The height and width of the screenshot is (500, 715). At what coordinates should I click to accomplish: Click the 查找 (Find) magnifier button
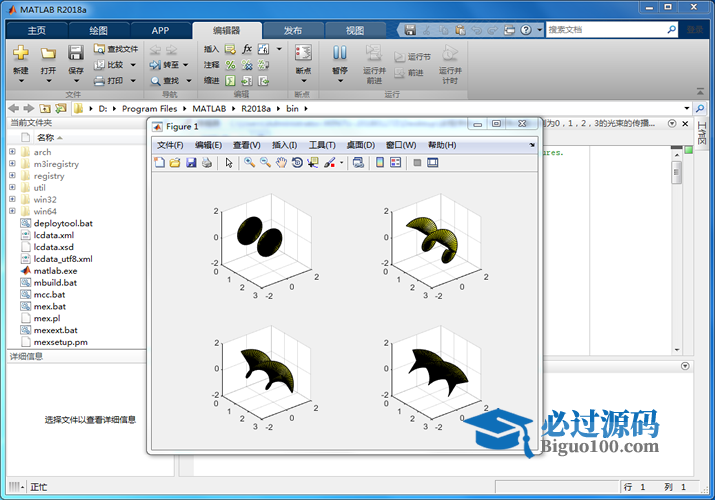click(x=165, y=81)
